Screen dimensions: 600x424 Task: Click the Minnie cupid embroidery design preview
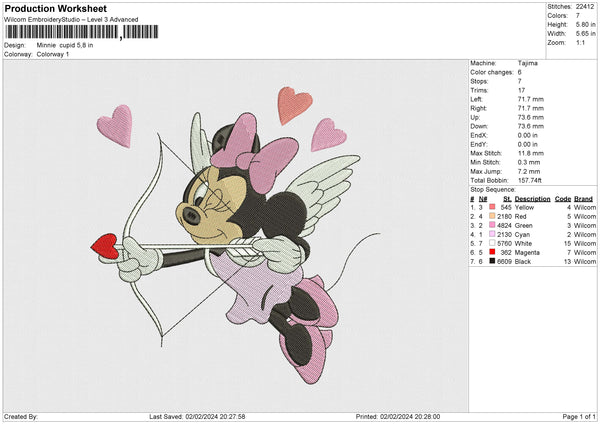tap(235, 235)
